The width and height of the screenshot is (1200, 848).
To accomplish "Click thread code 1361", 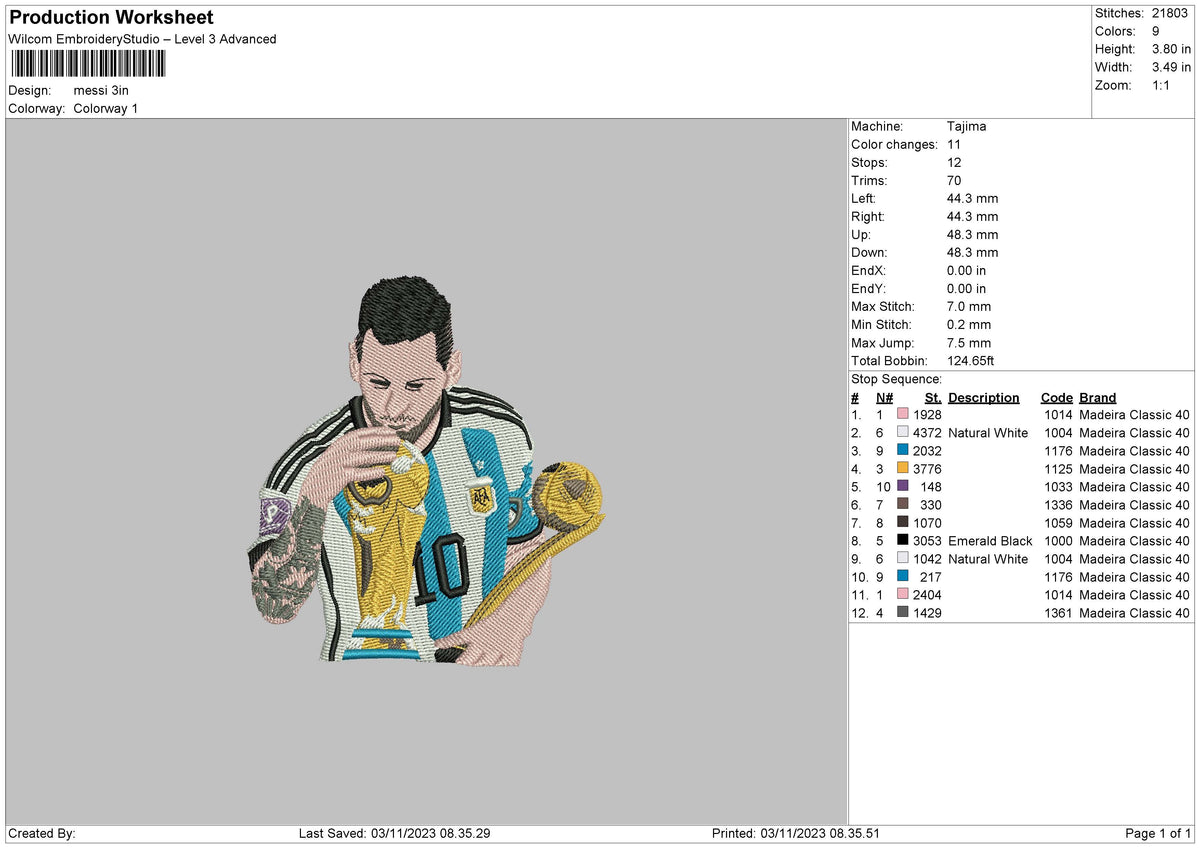I will (1058, 613).
